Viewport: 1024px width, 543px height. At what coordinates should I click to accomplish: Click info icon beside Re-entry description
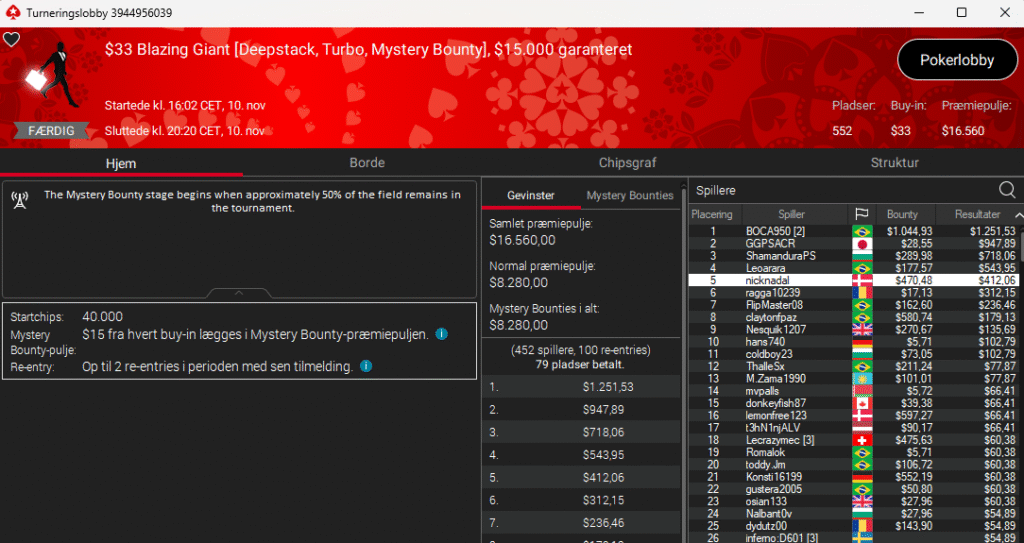tap(365, 366)
